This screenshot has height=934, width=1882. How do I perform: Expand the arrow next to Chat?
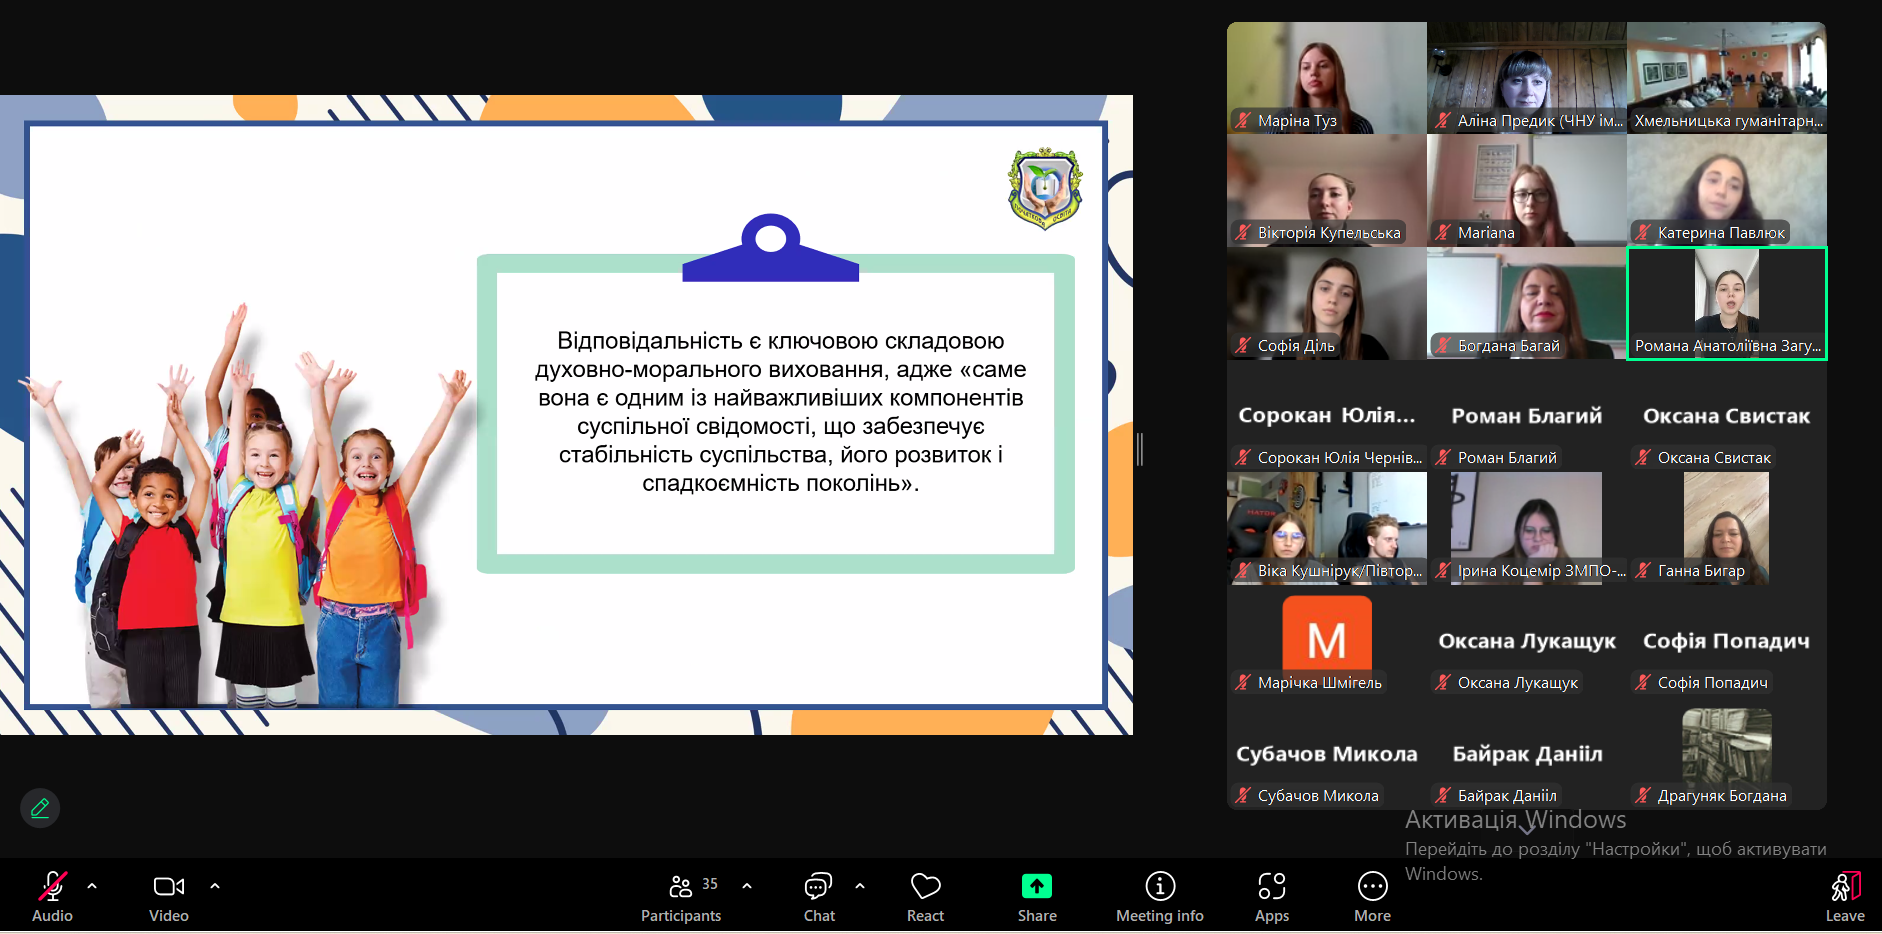click(x=860, y=886)
